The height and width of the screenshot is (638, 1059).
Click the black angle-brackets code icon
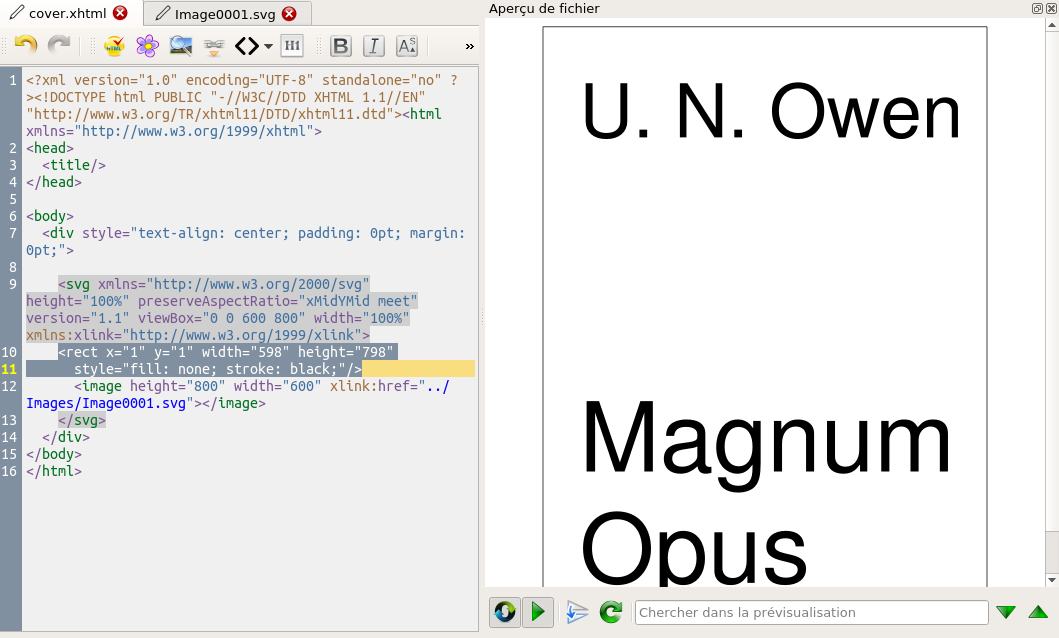(247, 46)
